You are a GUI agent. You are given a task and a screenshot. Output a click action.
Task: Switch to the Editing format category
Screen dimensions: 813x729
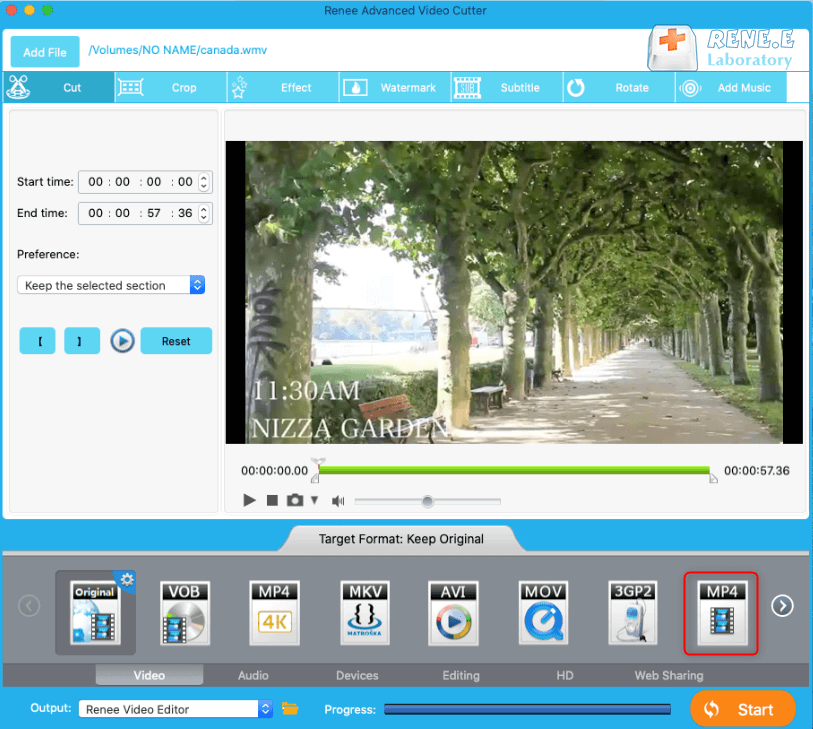tap(461, 675)
